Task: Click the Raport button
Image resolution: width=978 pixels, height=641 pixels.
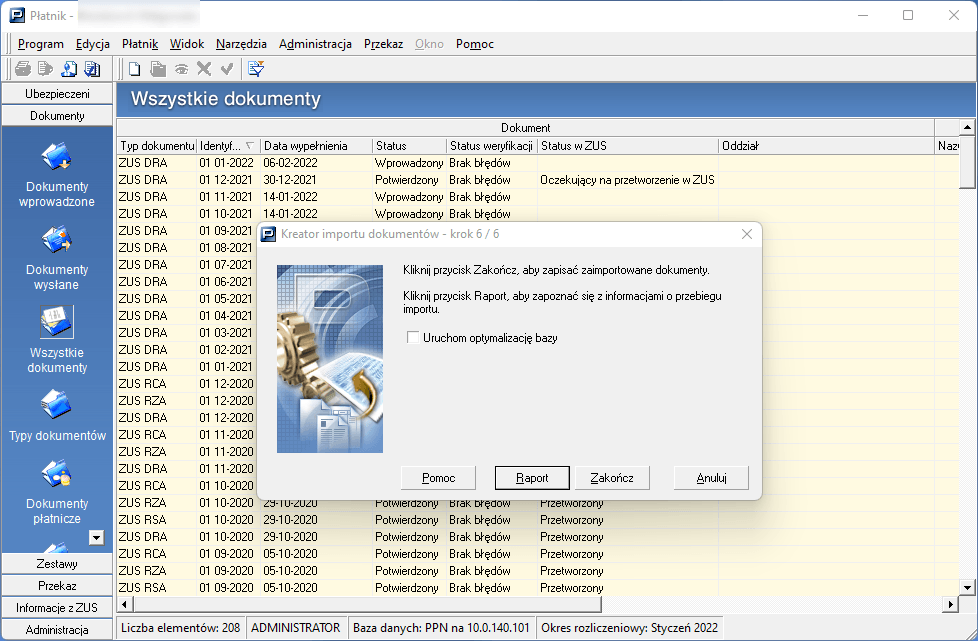Action: (532, 478)
